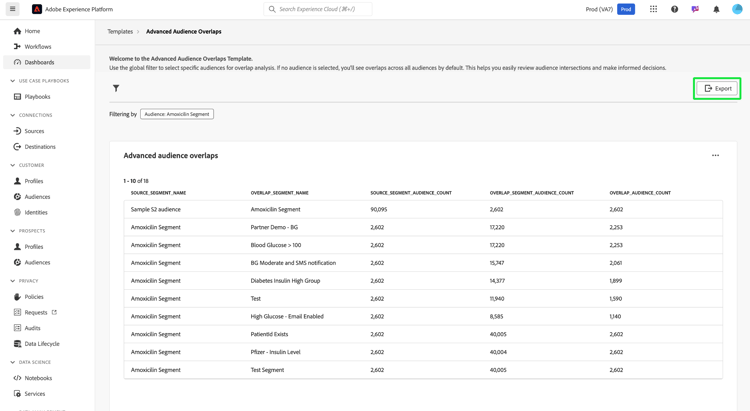The width and height of the screenshot is (750, 411).
Task: Go to Destinations in the sidebar
Action: (x=40, y=147)
